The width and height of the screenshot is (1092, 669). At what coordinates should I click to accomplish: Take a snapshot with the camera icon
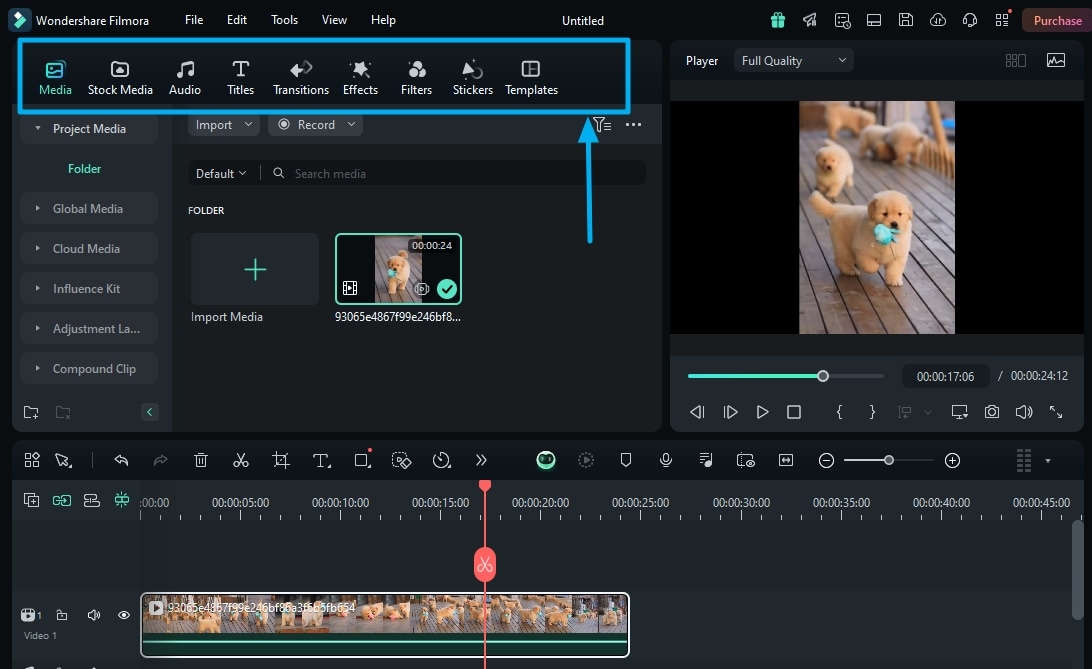(991, 412)
